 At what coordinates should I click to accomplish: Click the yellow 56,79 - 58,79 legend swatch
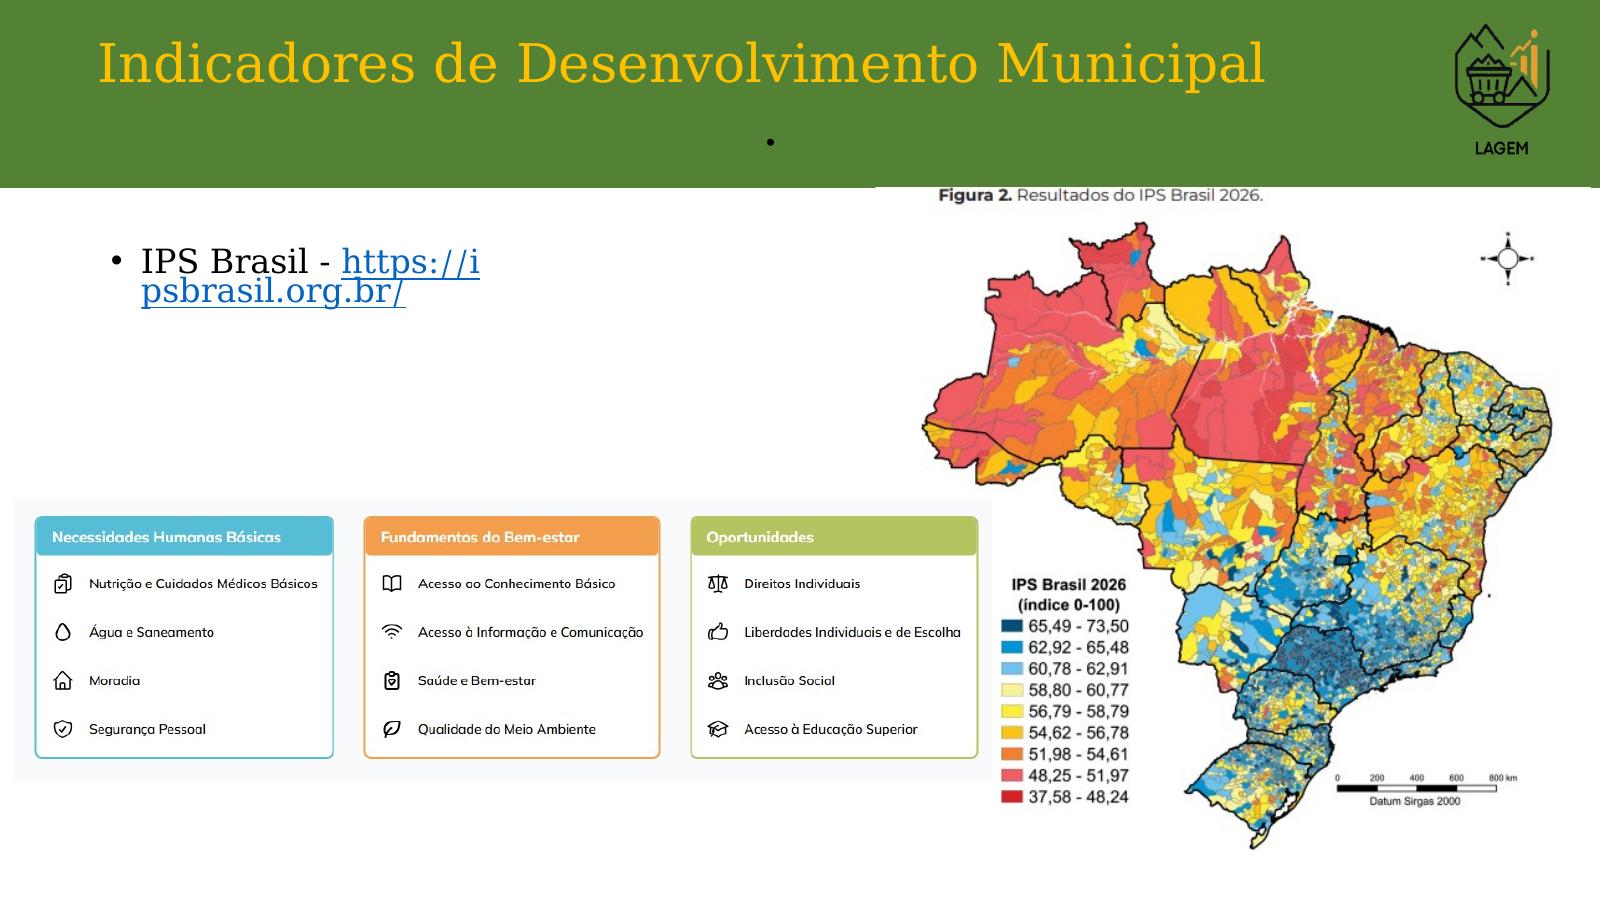pos(1012,712)
